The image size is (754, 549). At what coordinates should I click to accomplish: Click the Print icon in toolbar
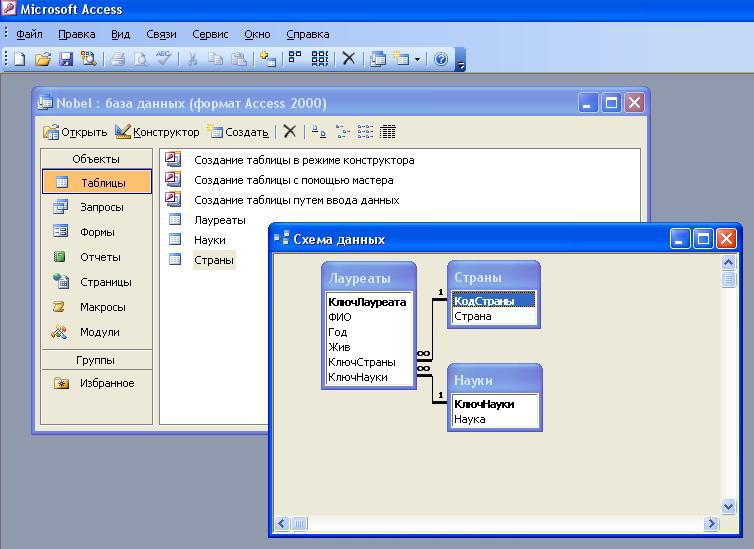[117, 59]
